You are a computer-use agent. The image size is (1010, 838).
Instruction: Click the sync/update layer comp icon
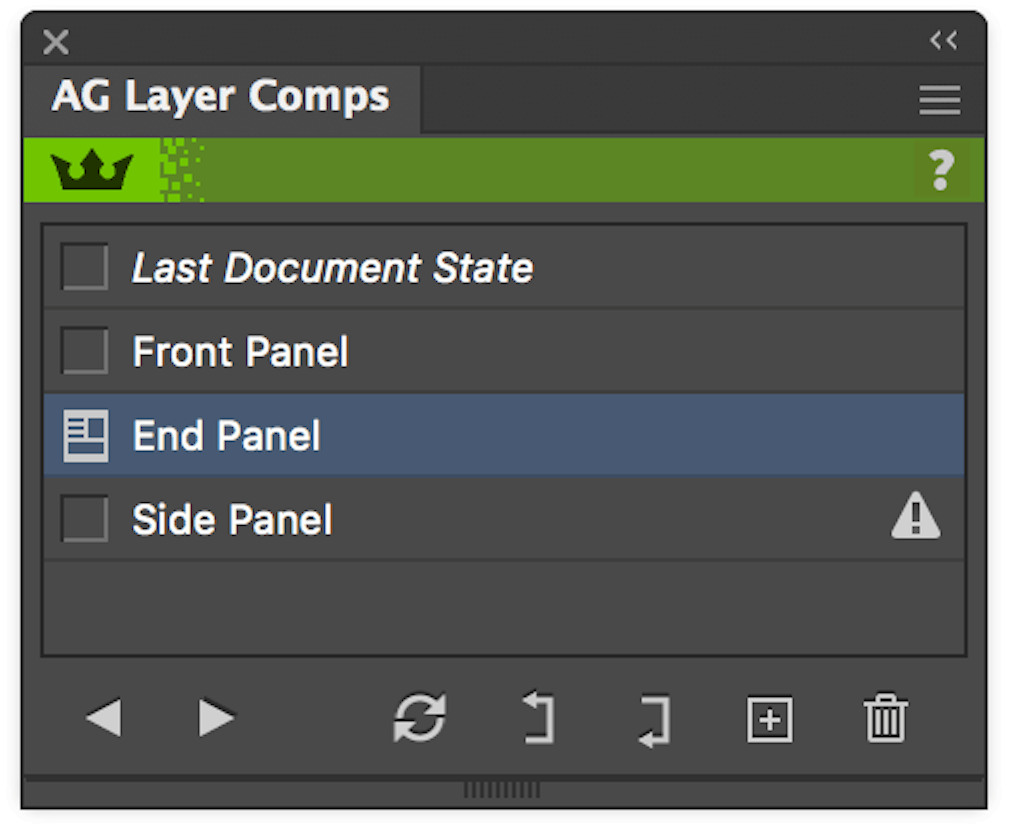tap(420, 719)
